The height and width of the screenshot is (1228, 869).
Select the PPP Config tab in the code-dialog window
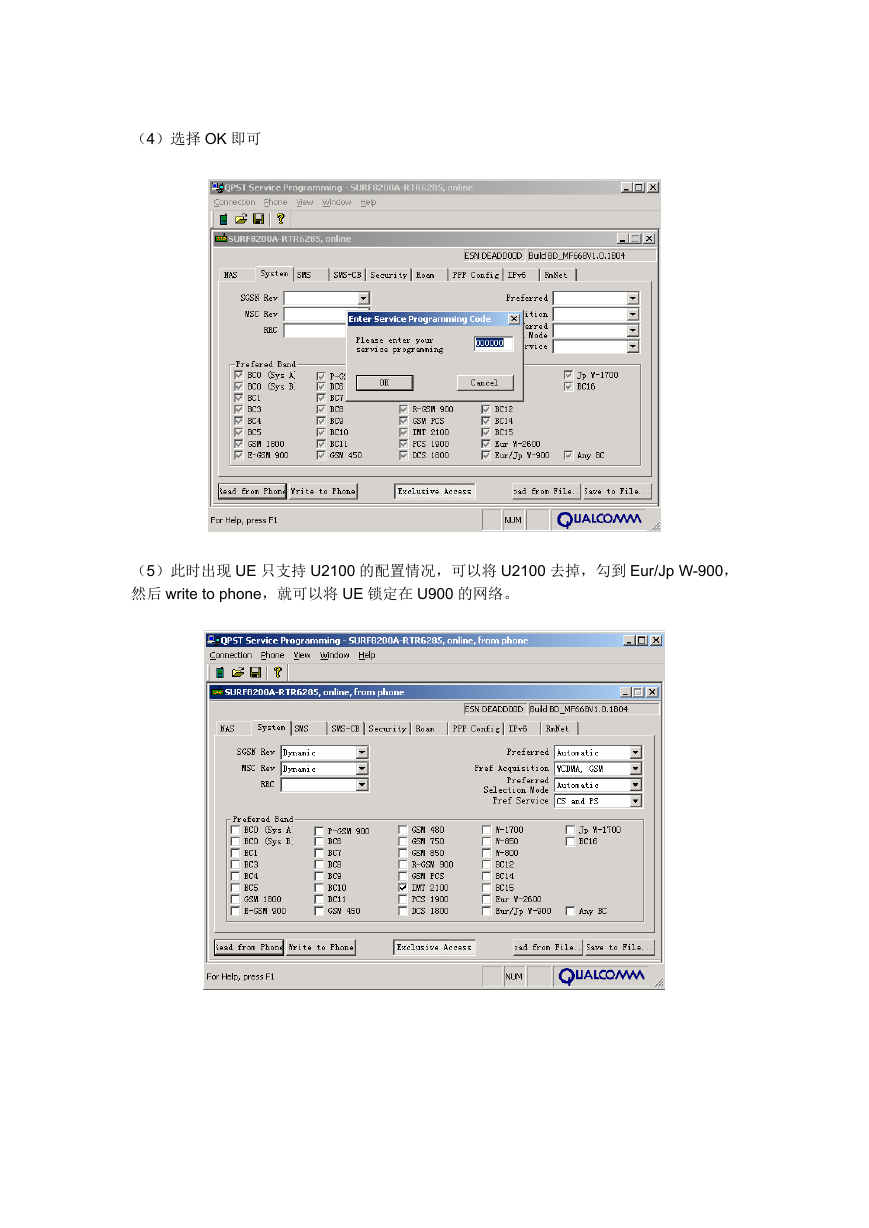coord(475,275)
